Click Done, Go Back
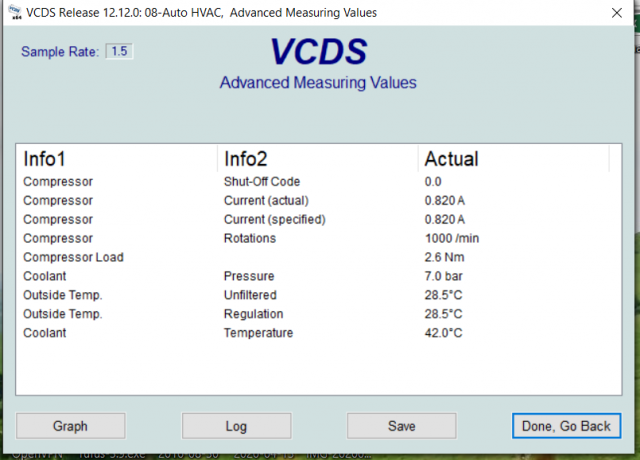The height and width of the screenshot is (460, 640). point(566,426)
